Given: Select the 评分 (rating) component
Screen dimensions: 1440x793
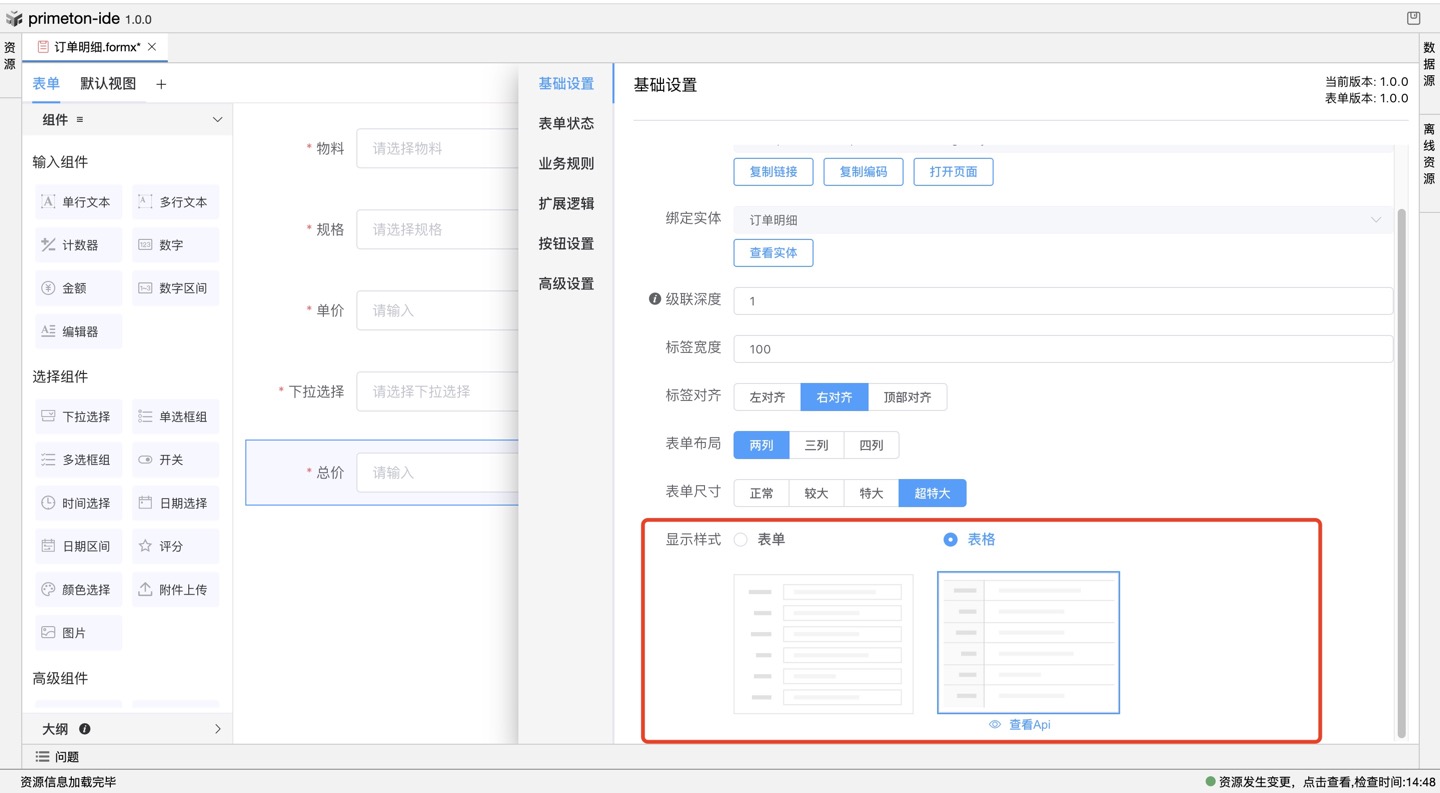Looking at the screenshot, I should coord(175,546).
